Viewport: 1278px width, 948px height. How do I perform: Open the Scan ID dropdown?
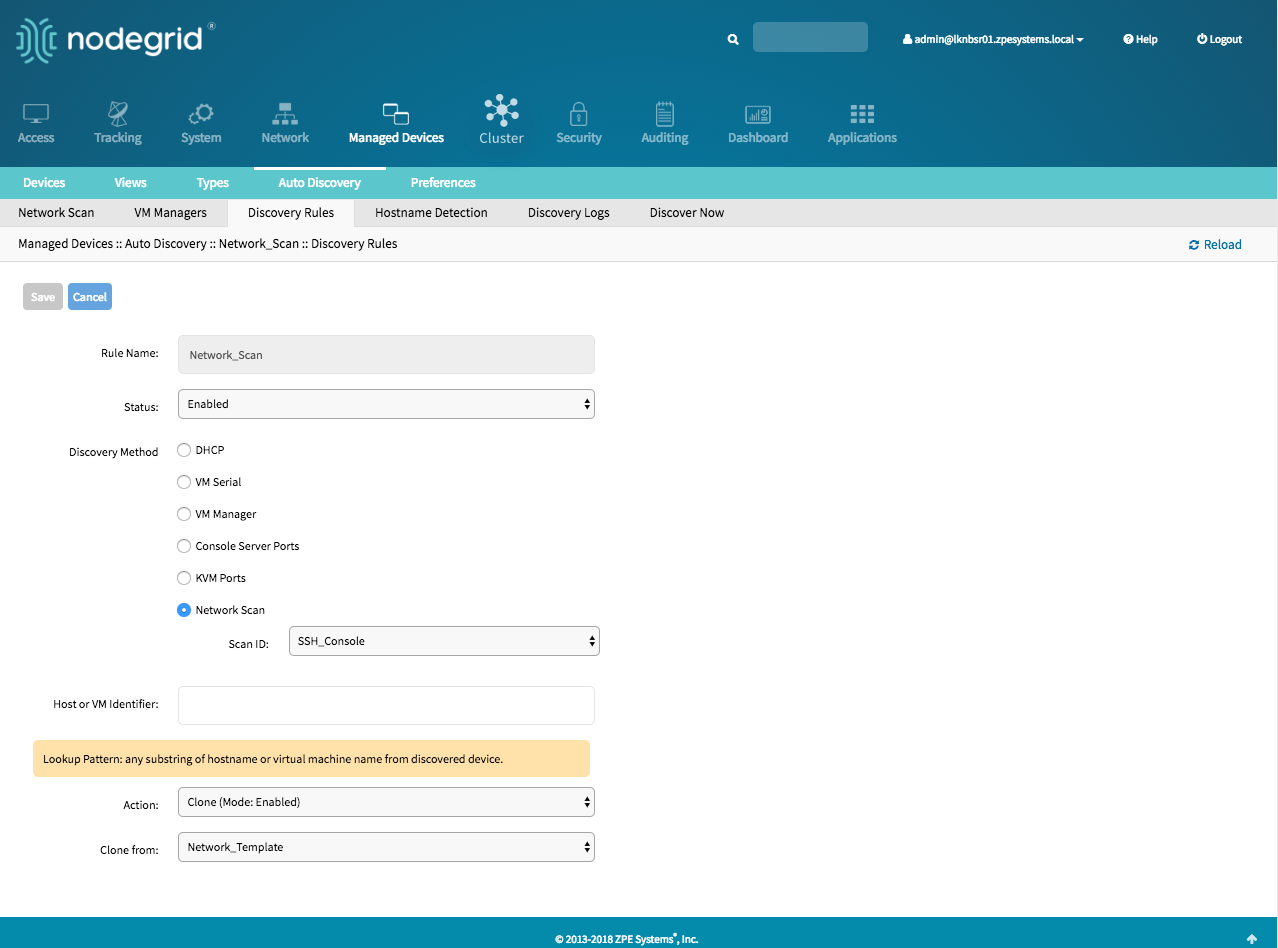coord(444,641)
